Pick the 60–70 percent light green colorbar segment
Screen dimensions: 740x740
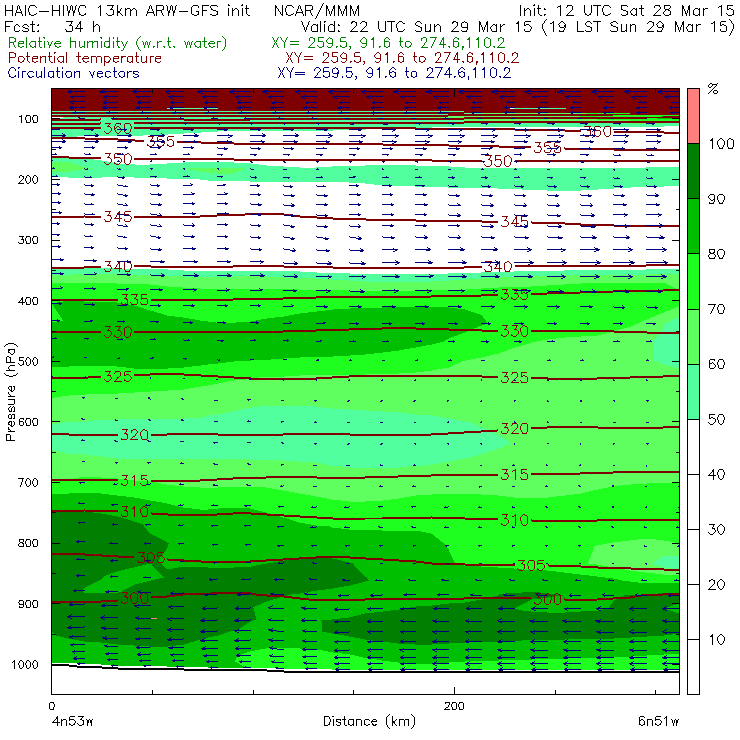coord(693,336)
